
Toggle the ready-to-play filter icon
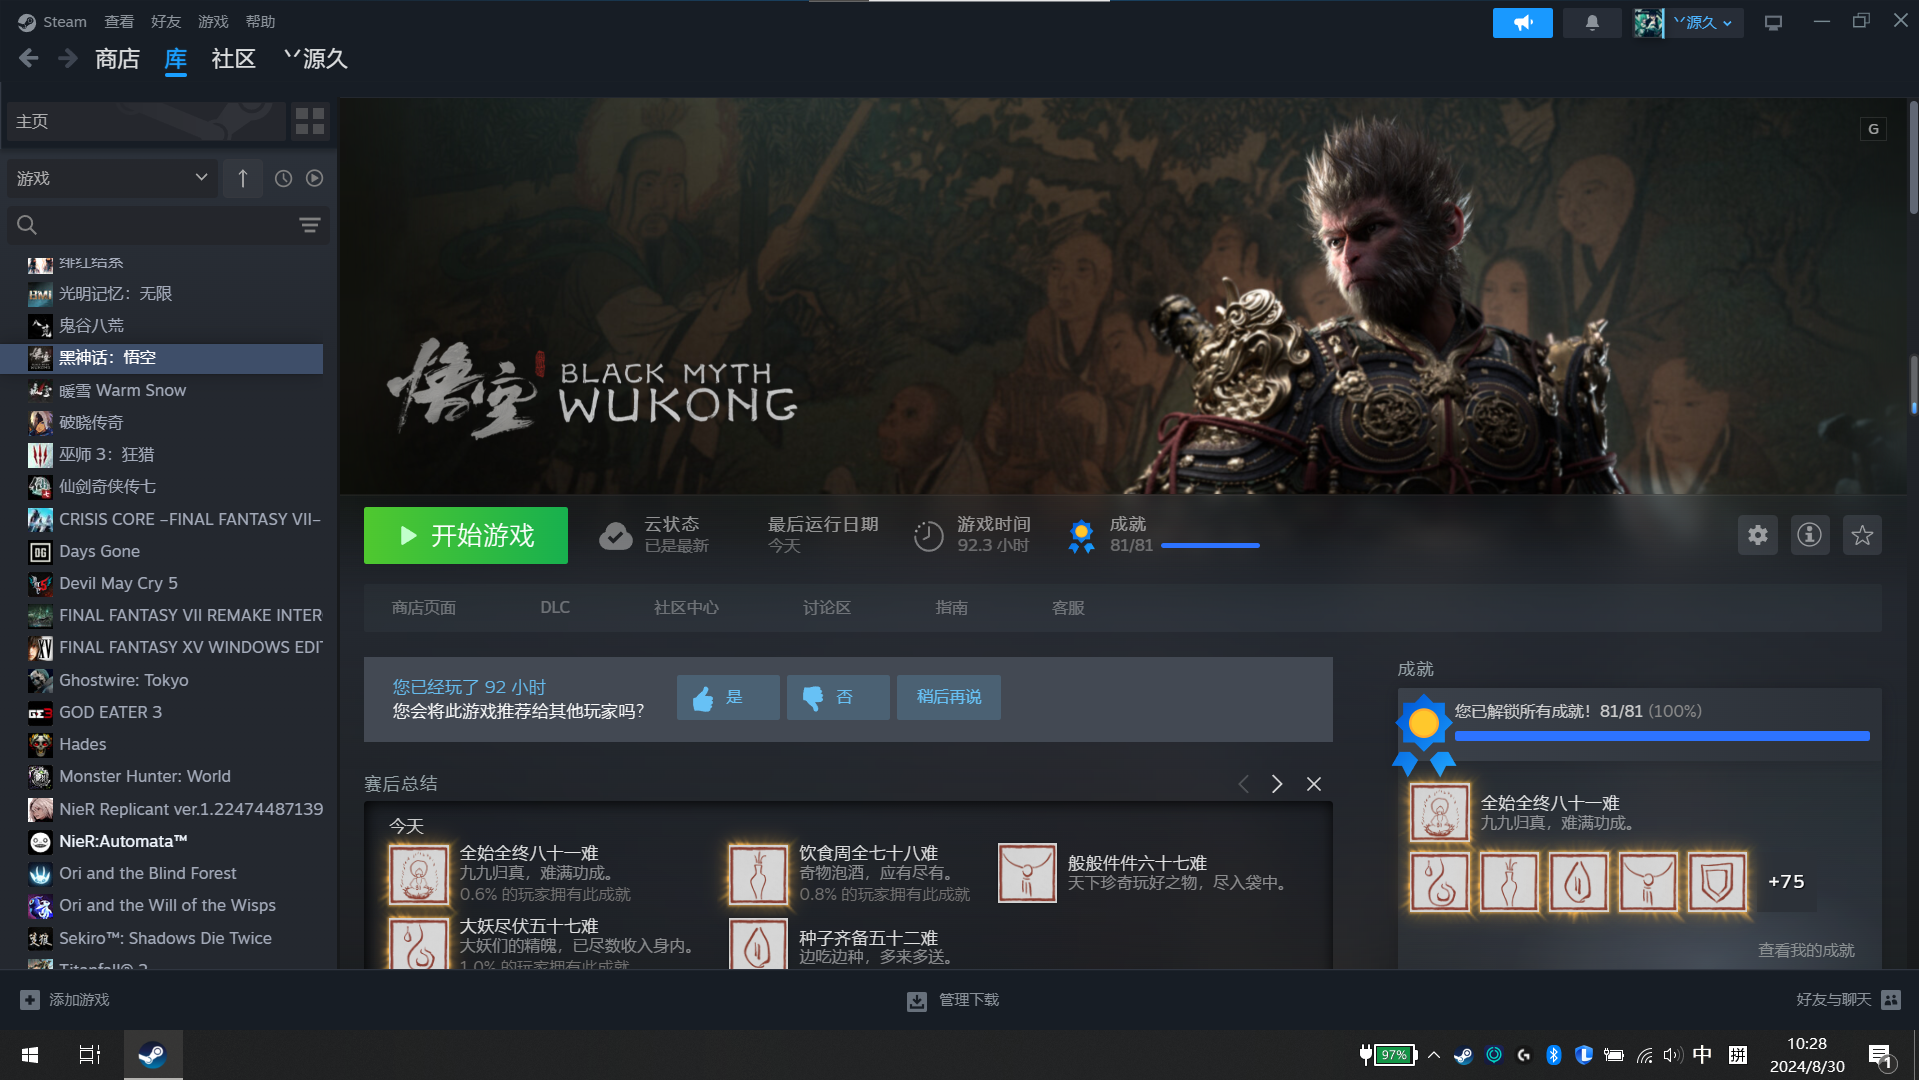[314, 178]
